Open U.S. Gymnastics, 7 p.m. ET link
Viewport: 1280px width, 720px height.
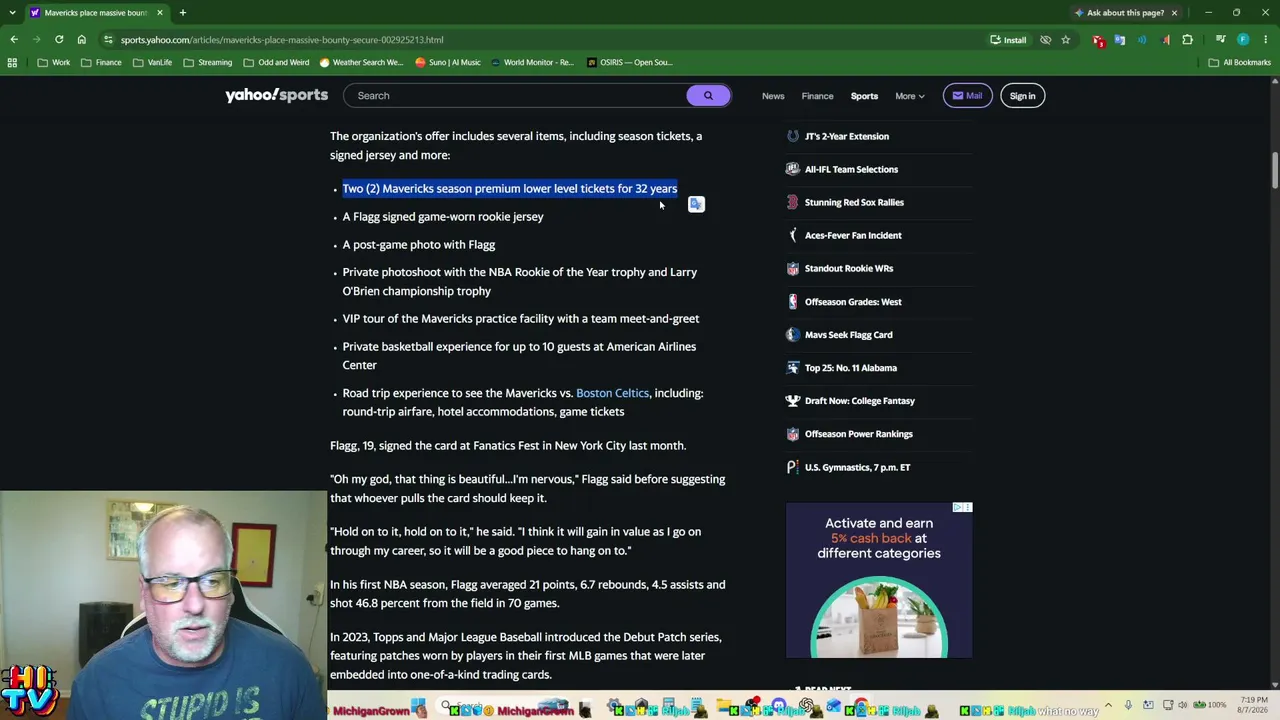pyautogui.click(x=857, y=467)
